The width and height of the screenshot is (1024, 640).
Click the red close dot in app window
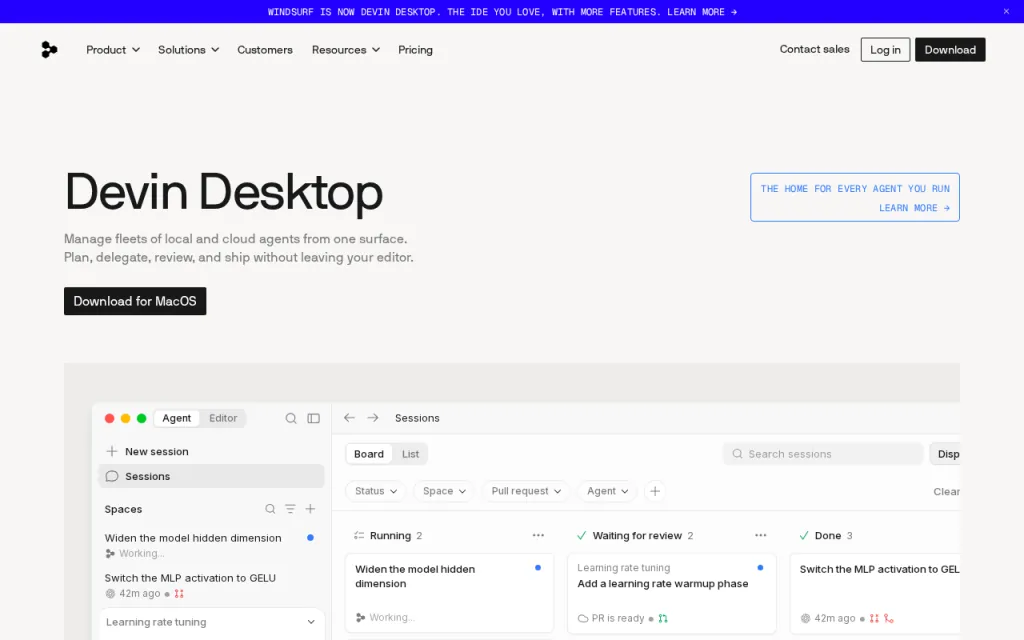point(110,418)
